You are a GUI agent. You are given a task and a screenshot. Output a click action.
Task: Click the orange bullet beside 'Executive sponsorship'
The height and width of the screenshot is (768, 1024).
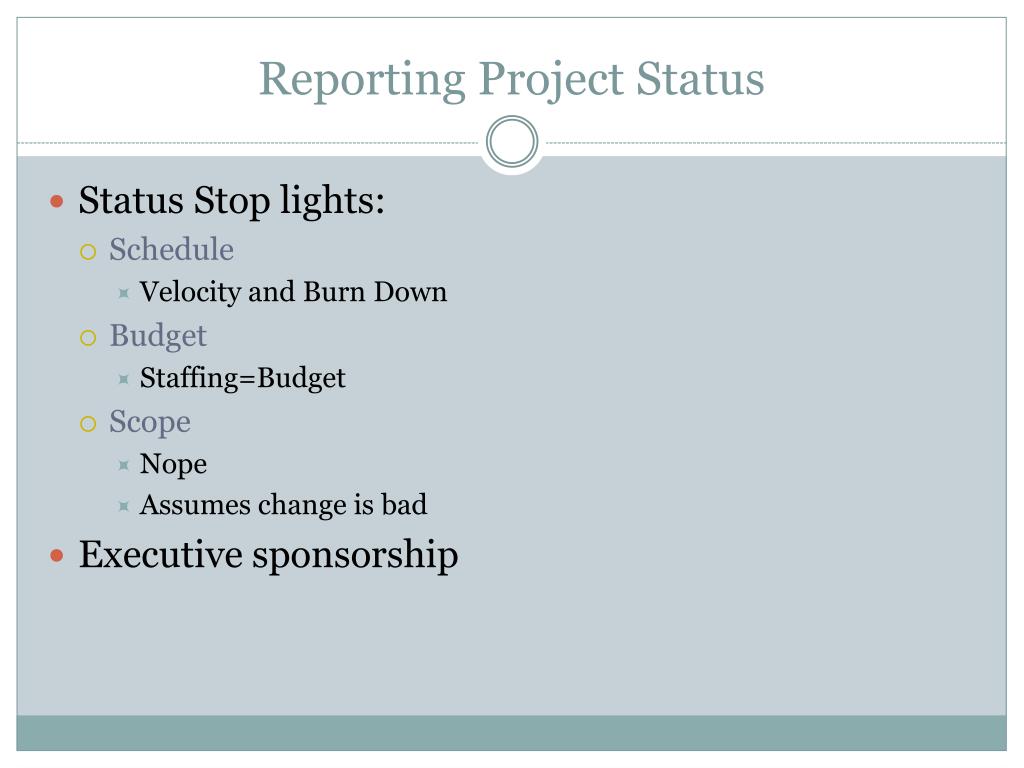tap(57, 556)
